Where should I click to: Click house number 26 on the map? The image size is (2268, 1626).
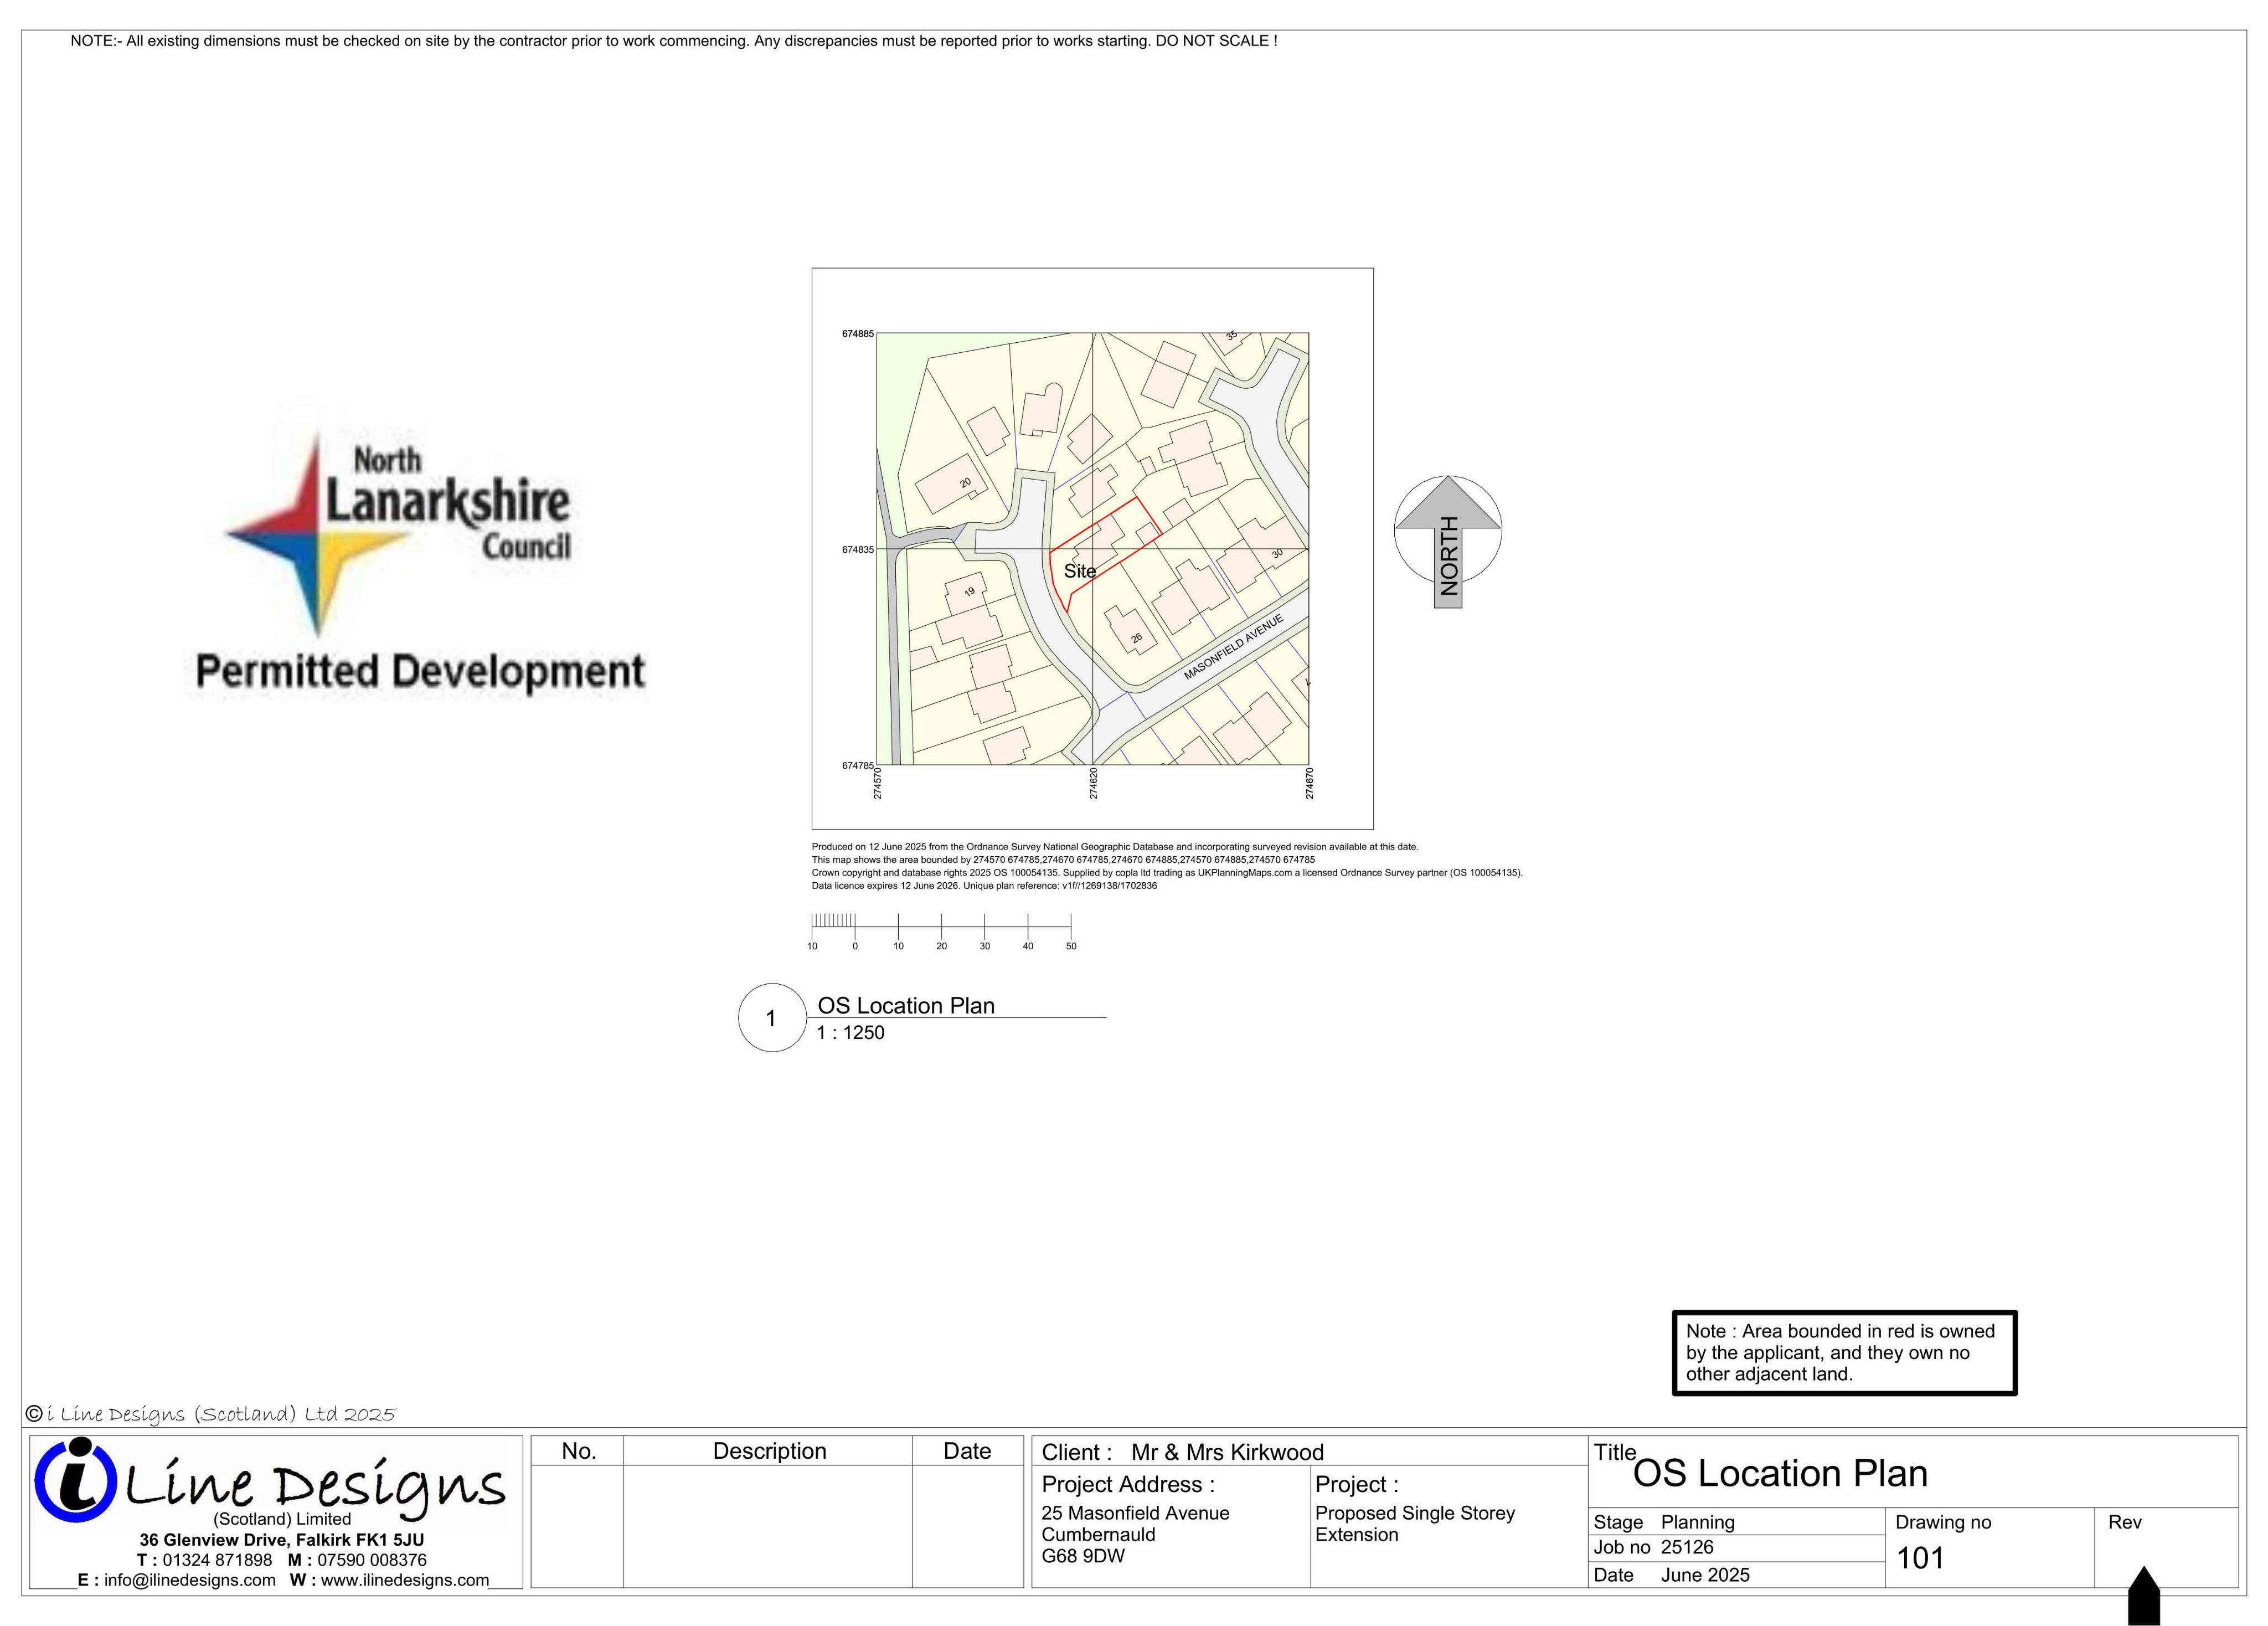(1136, 638)
